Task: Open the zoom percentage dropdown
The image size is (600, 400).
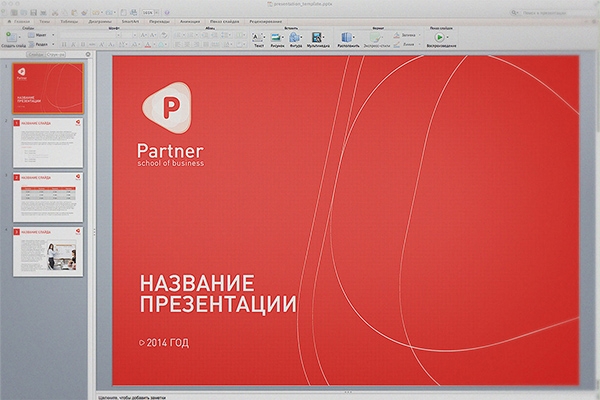Action: (157, 13)
